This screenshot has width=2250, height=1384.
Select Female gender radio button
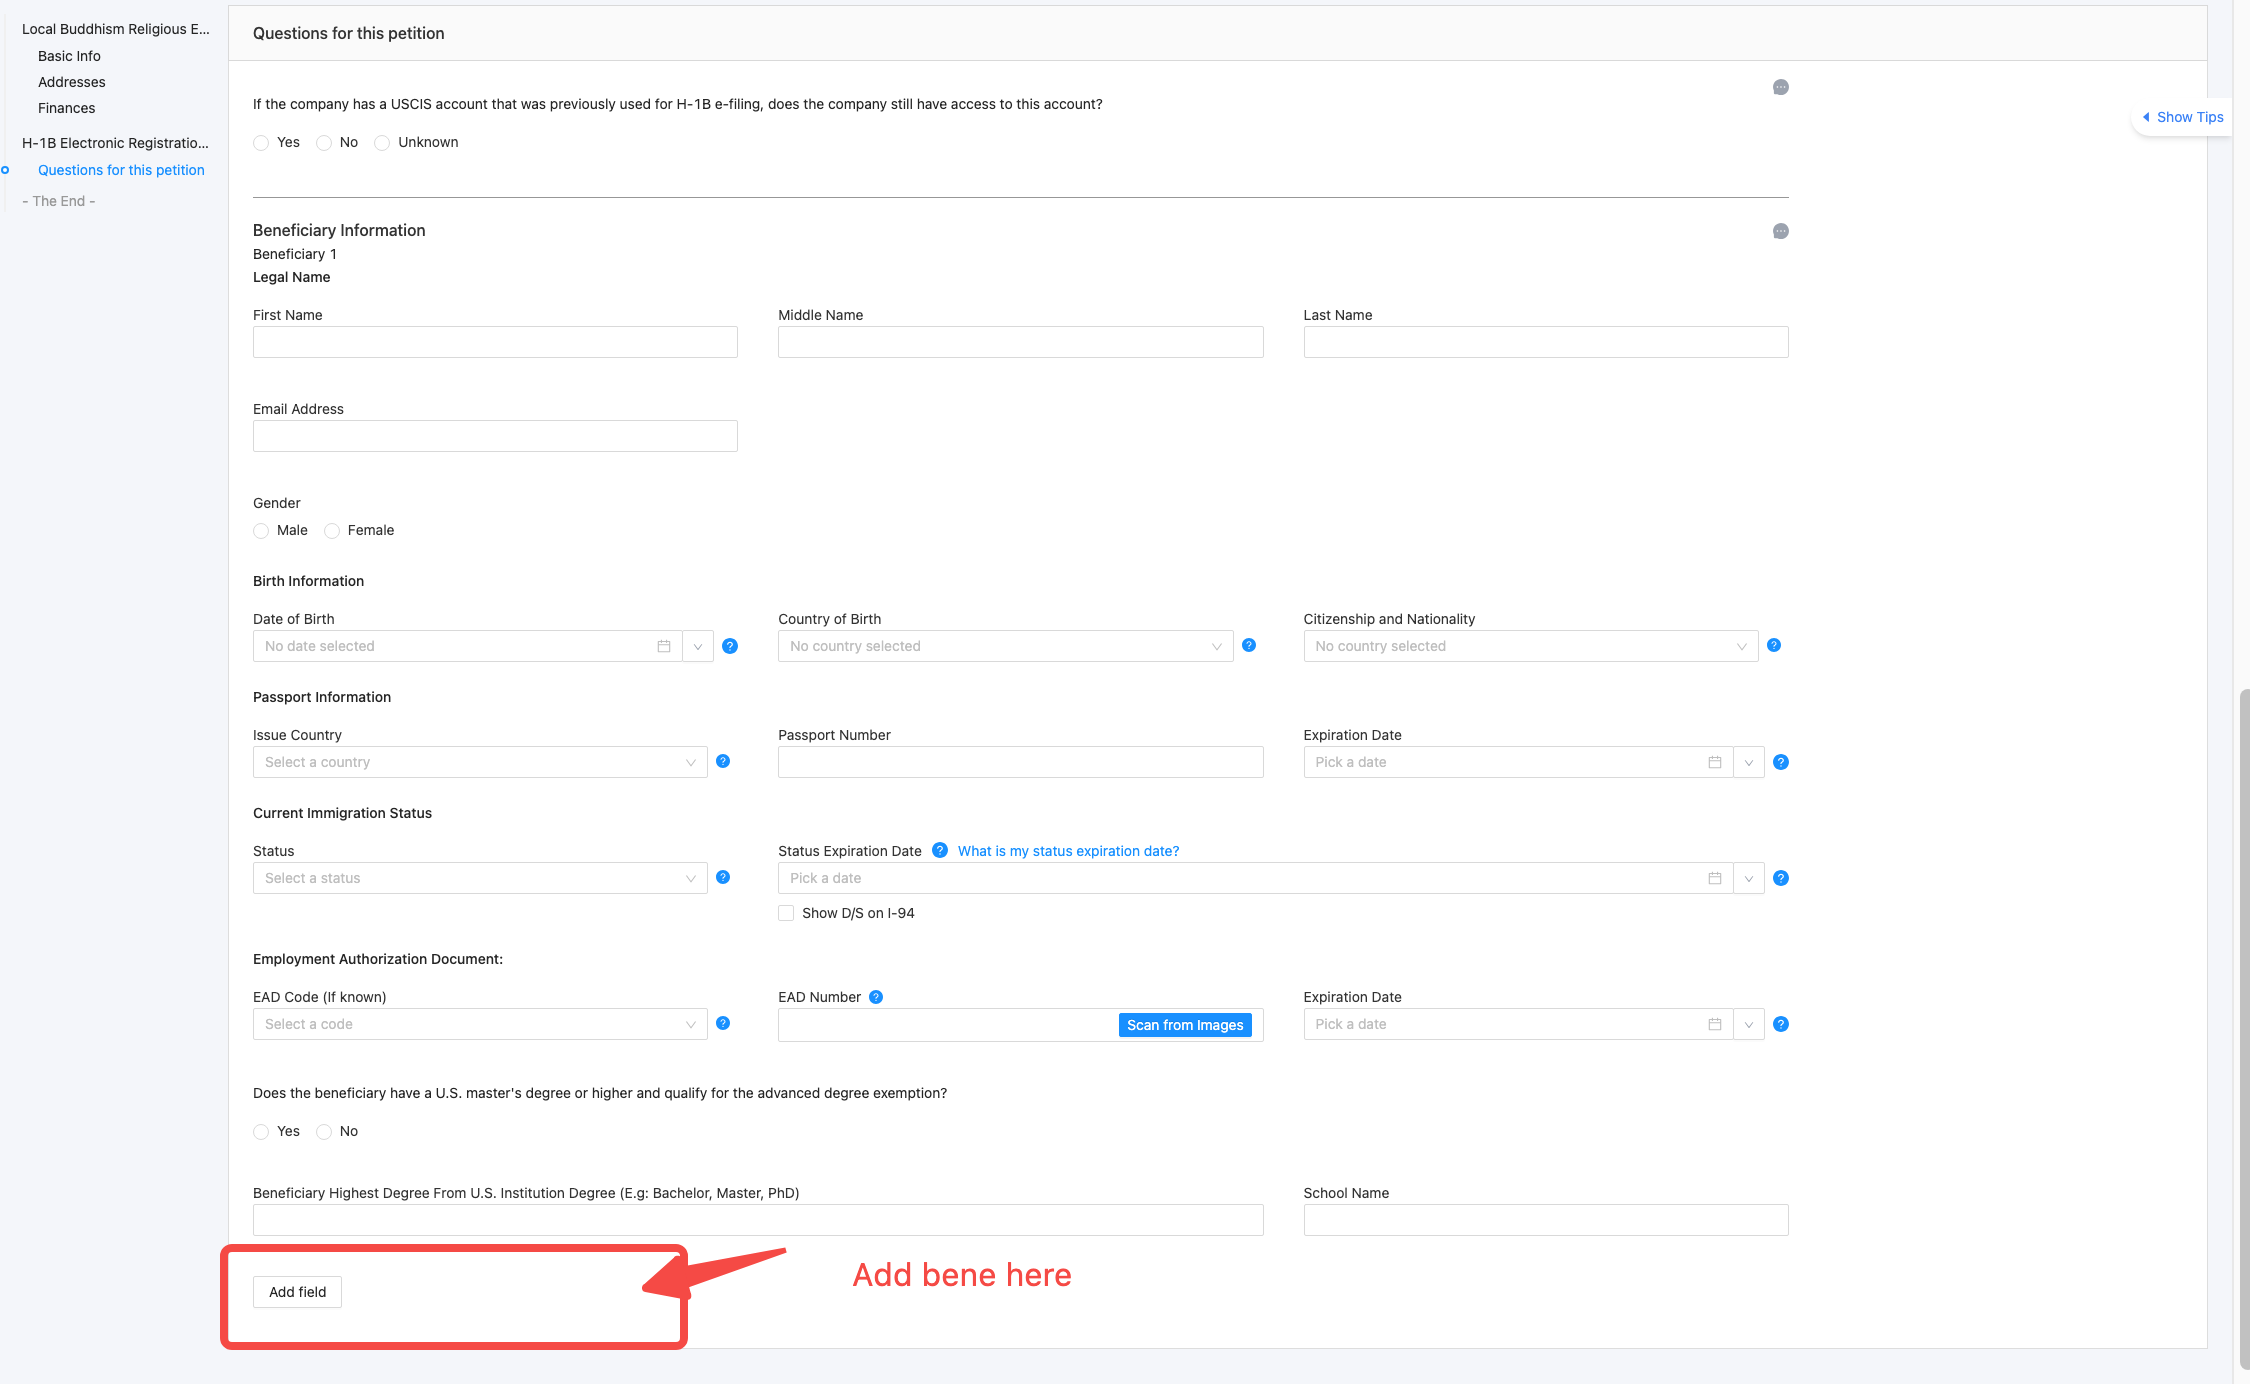pos(332,531)
